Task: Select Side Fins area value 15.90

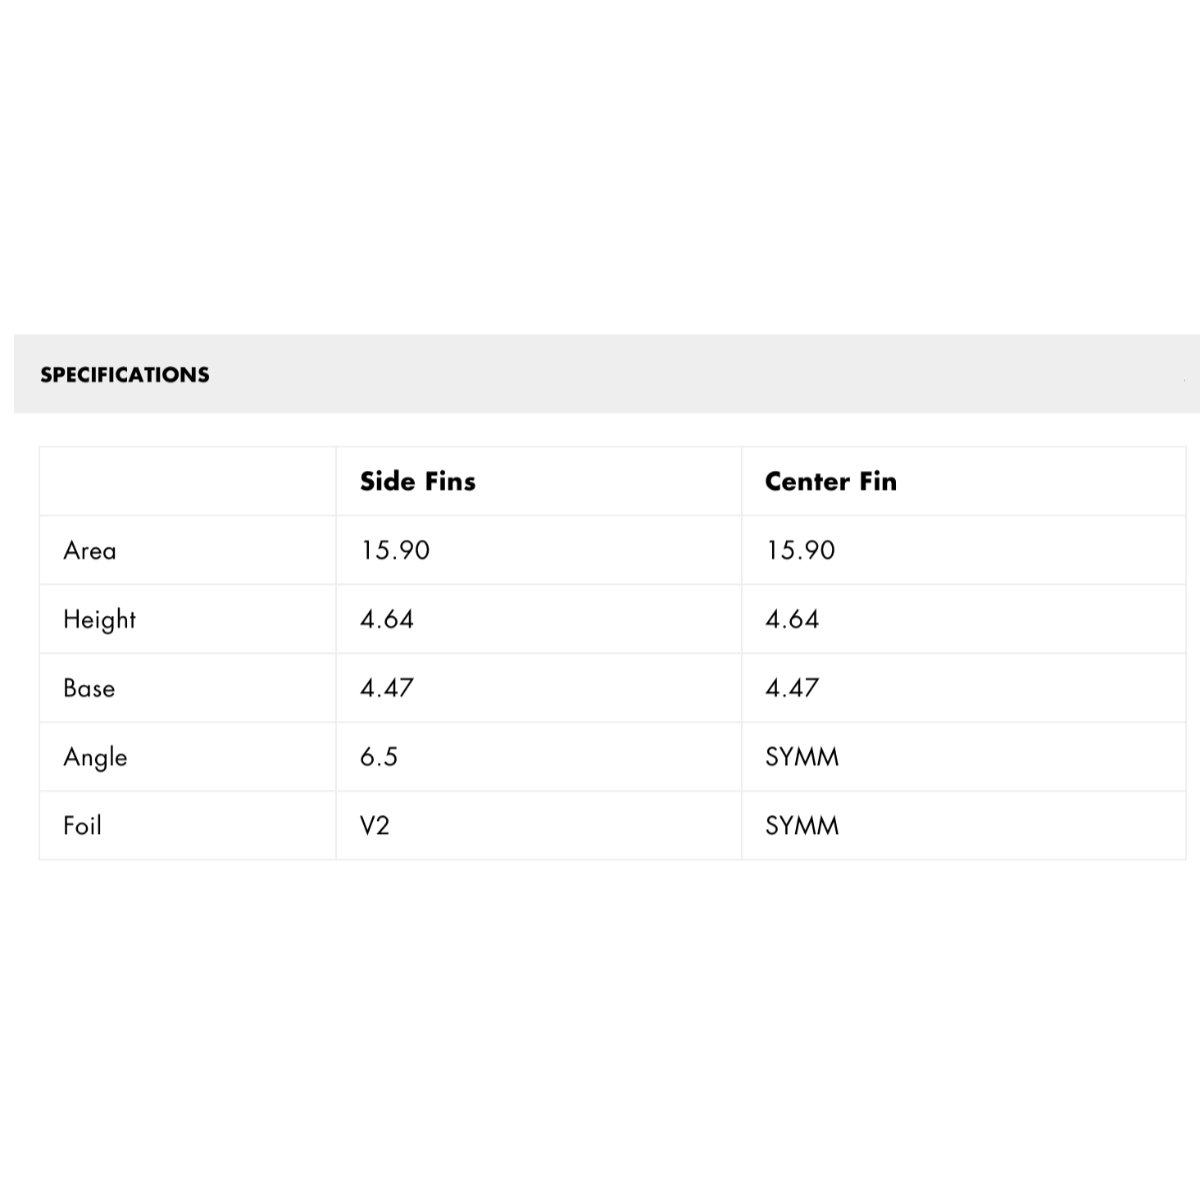Action: (395, 551)
